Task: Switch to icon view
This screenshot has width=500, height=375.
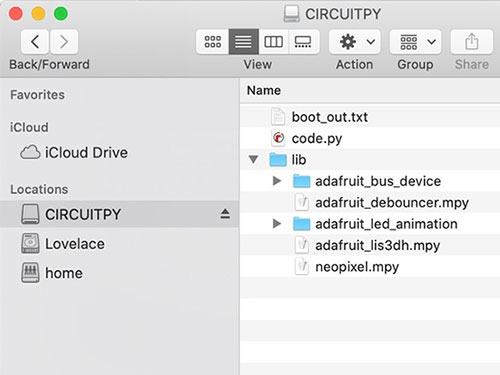Action: pos(213,42)
